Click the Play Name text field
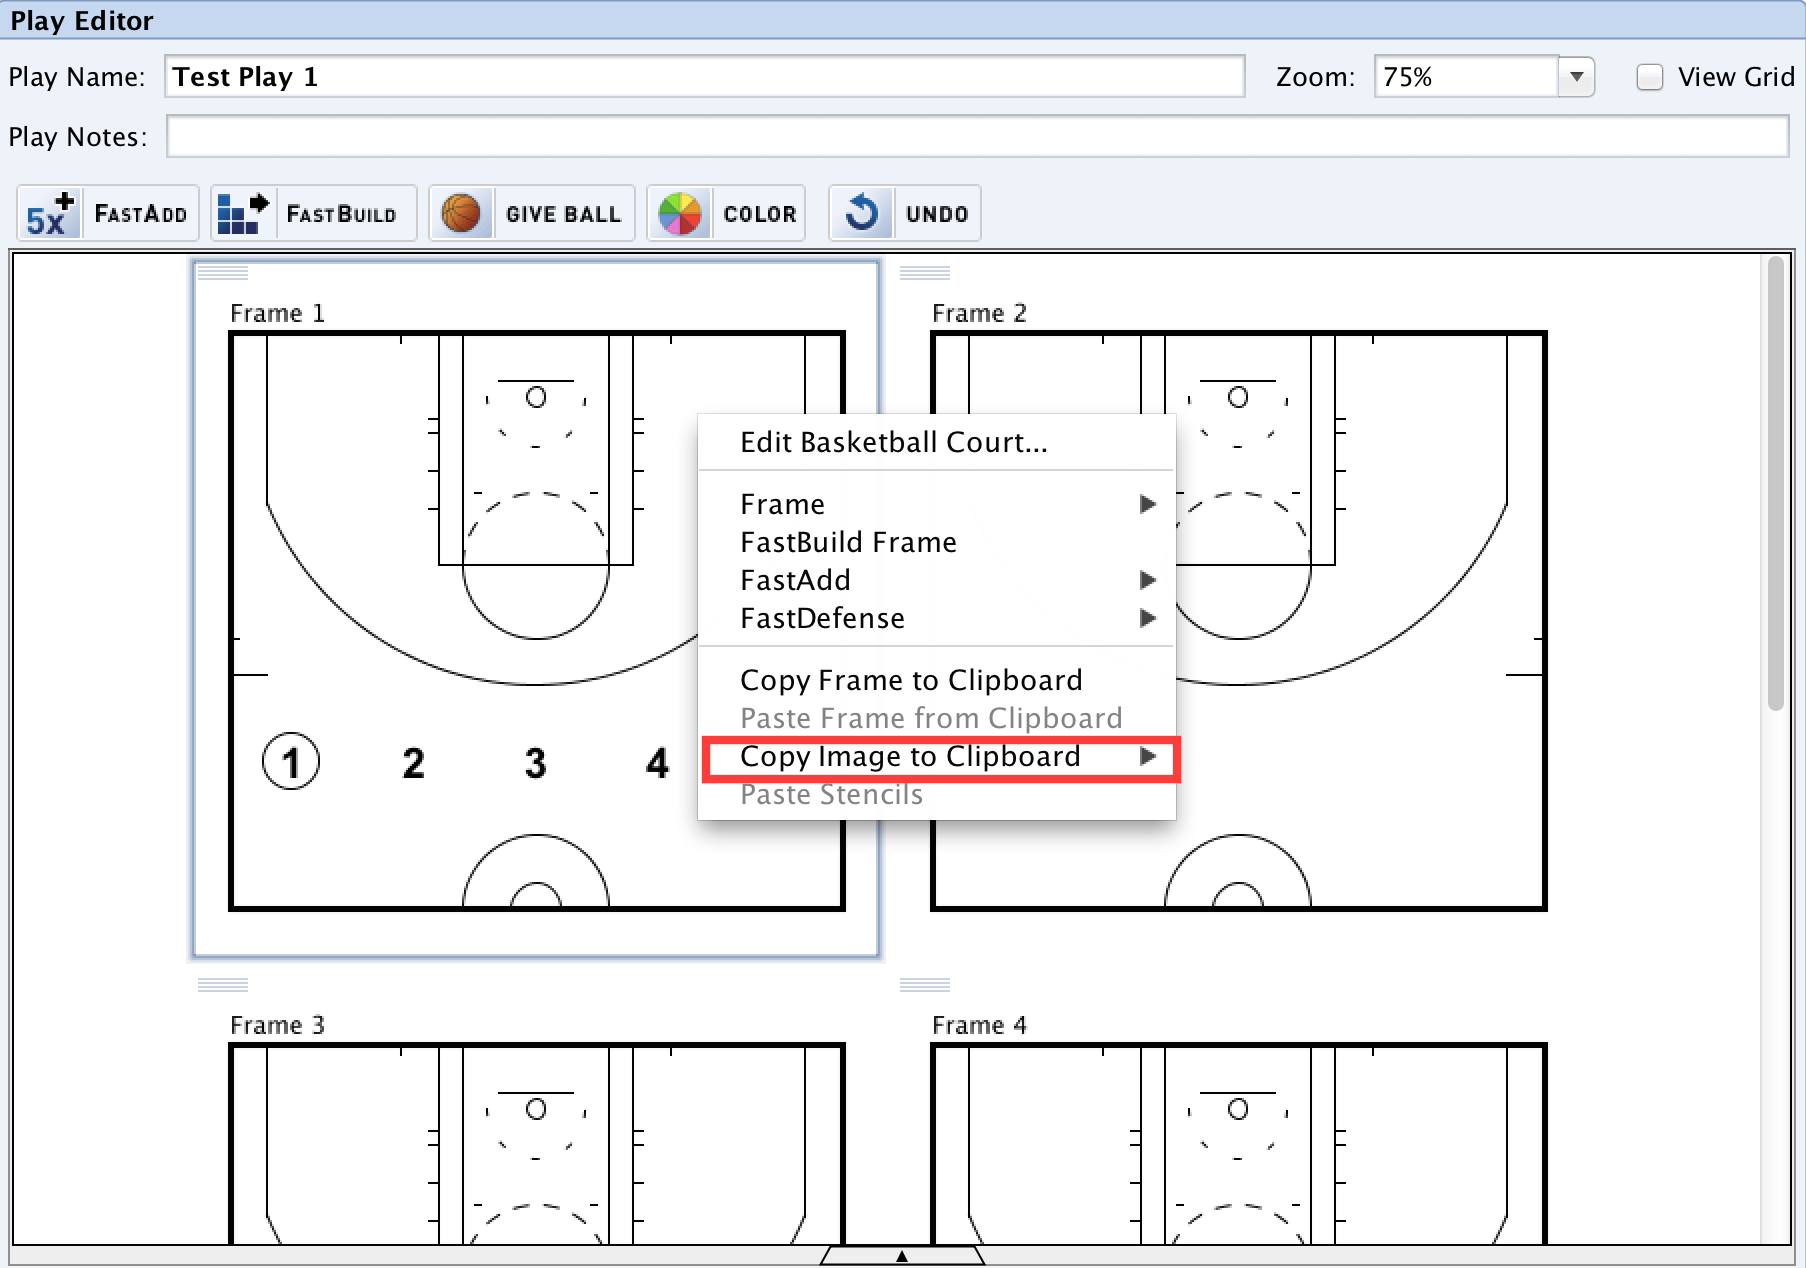The image size is (1806, 1268). (x=705, y=77)
